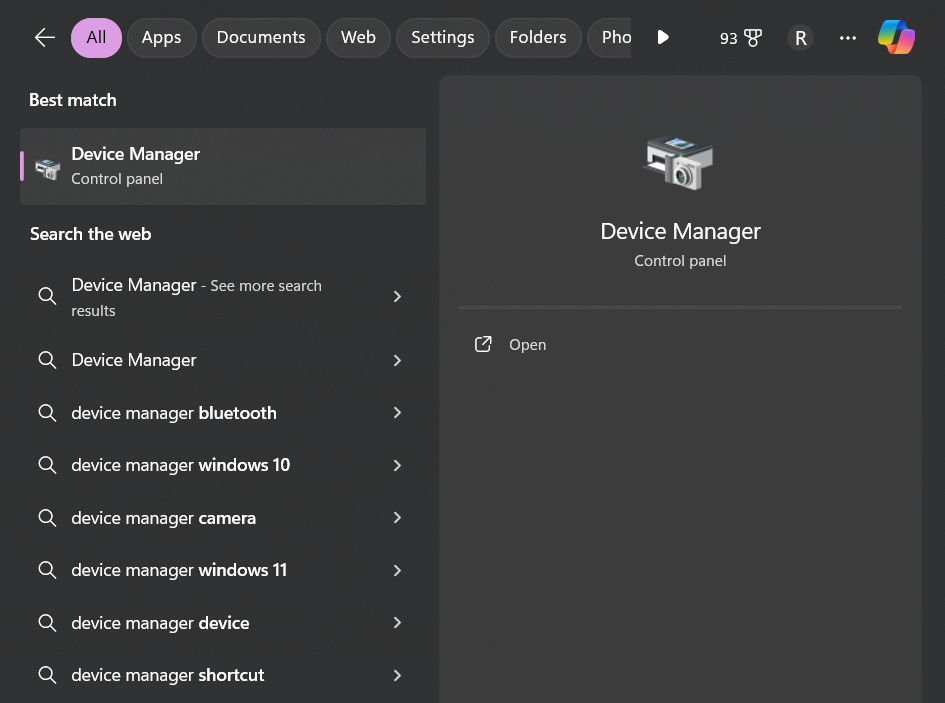
Task: Click the Open external-link icon
Action: pos(483,344)
